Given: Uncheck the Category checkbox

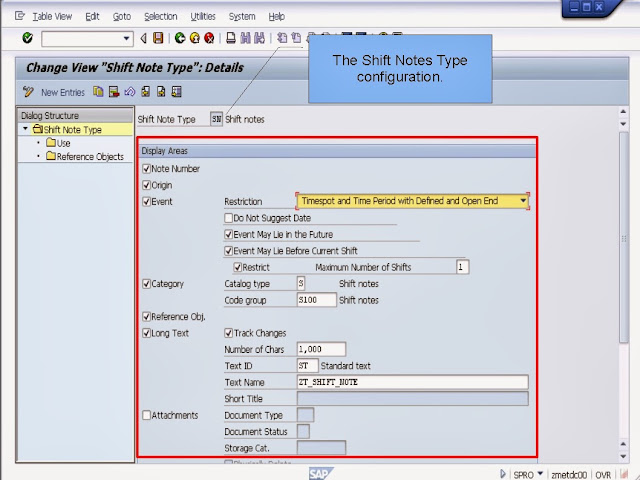Looking at the screenshot, I should 147,284.
